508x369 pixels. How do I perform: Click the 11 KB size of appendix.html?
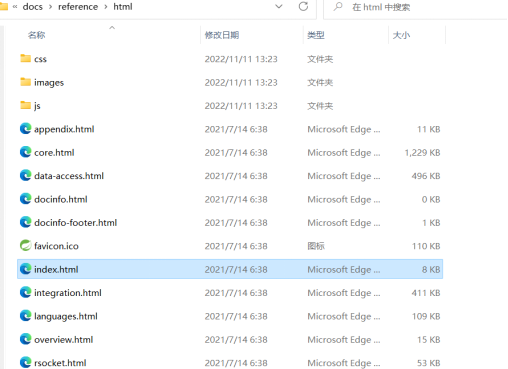429,129
